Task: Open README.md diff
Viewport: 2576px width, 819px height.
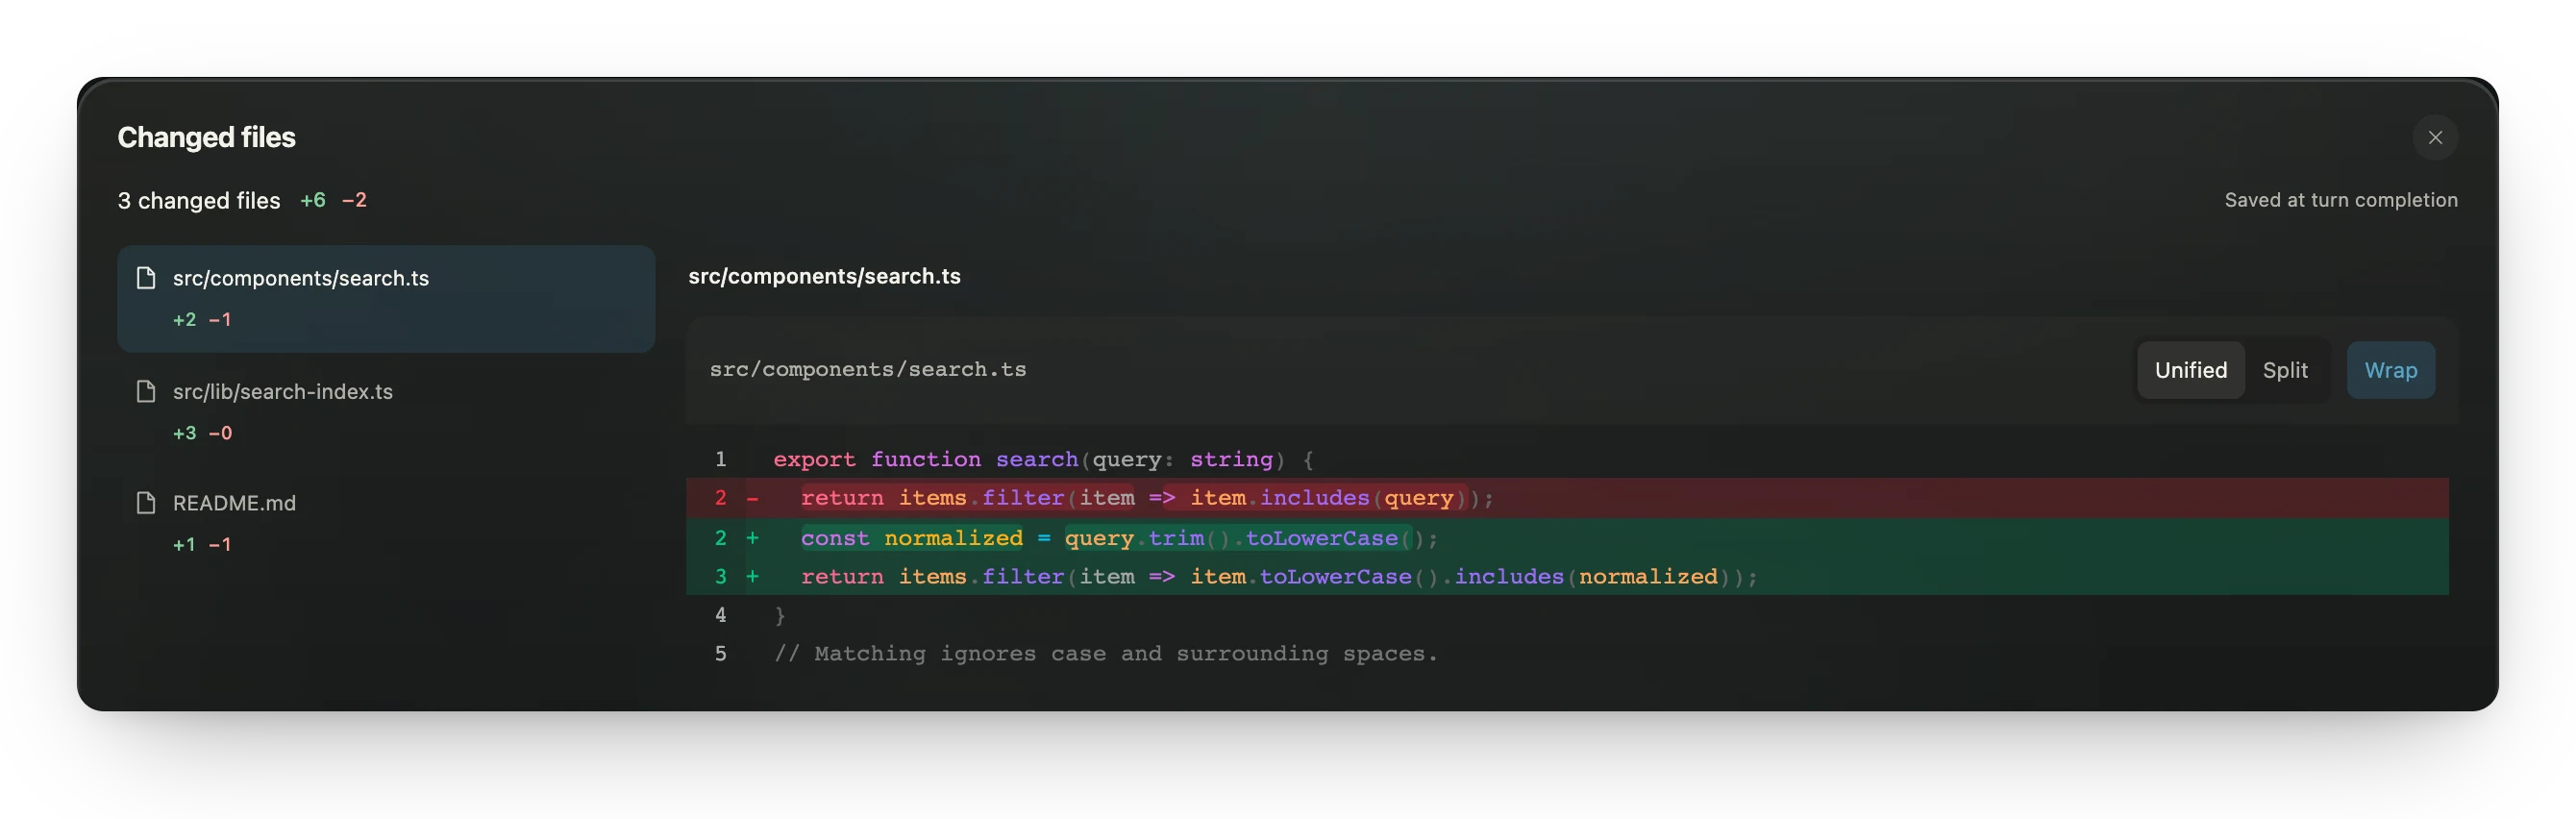Action: [386, 523]
